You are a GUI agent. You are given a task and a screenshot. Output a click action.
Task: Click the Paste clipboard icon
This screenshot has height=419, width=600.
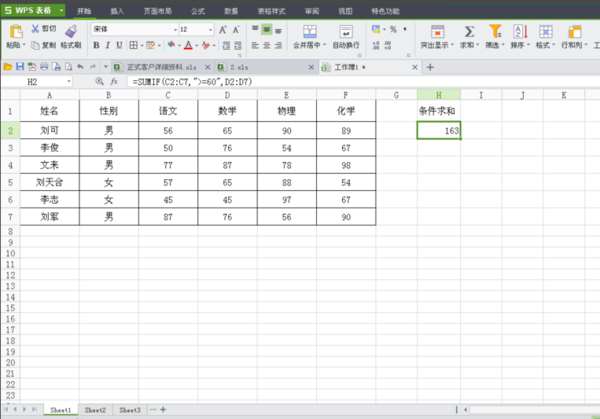pos(16,32)
